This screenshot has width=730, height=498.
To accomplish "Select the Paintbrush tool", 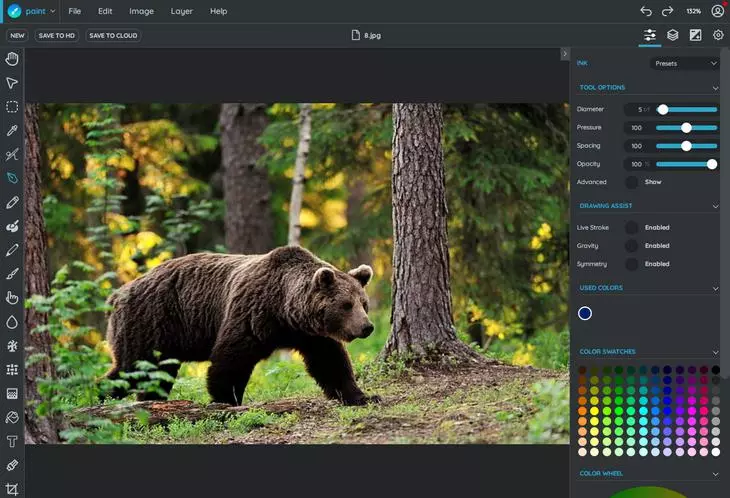I will click(12, 274).
